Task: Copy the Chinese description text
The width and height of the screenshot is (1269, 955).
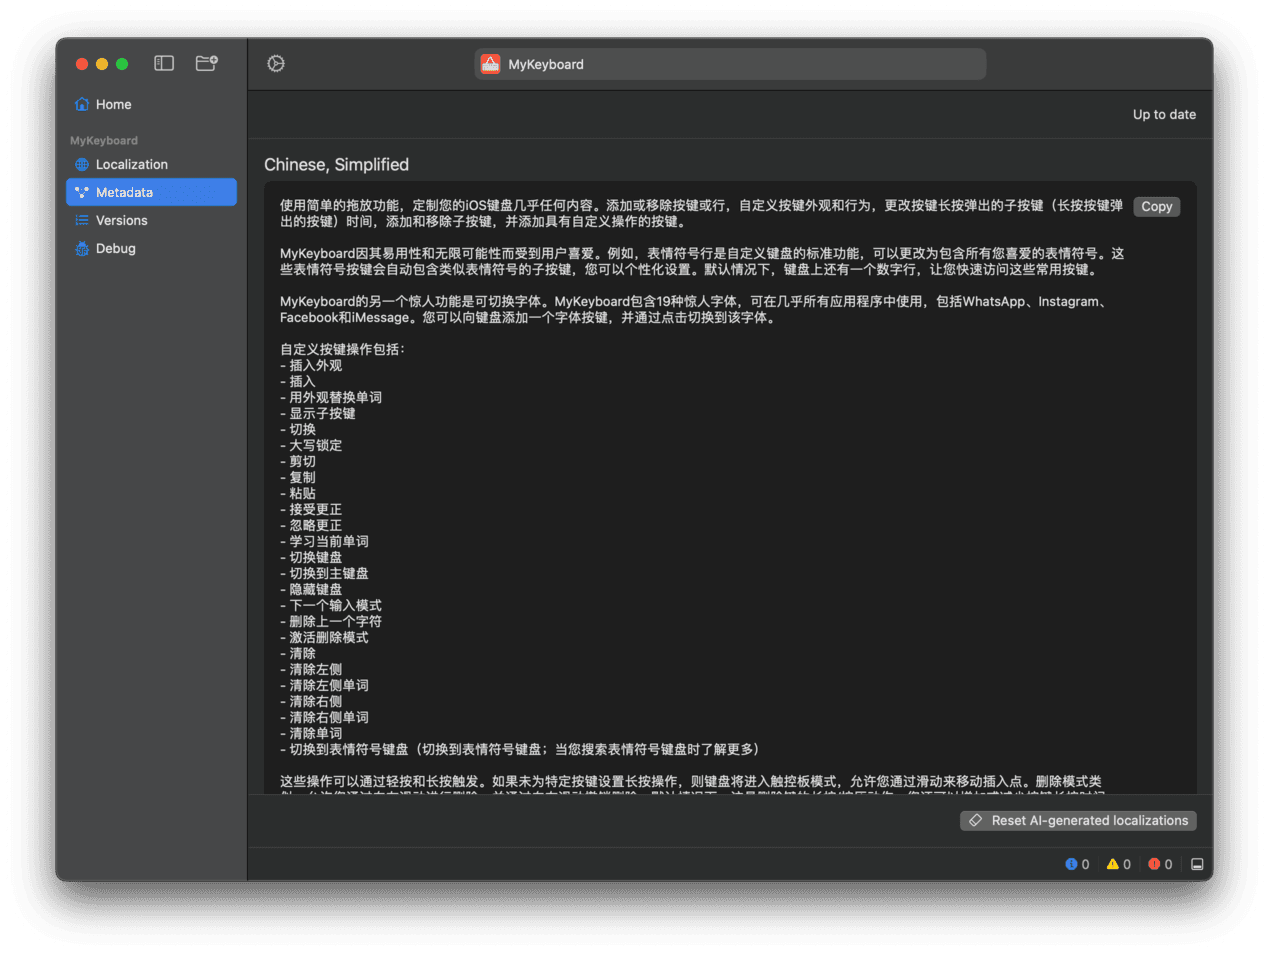Action: tap(1156, 206)
